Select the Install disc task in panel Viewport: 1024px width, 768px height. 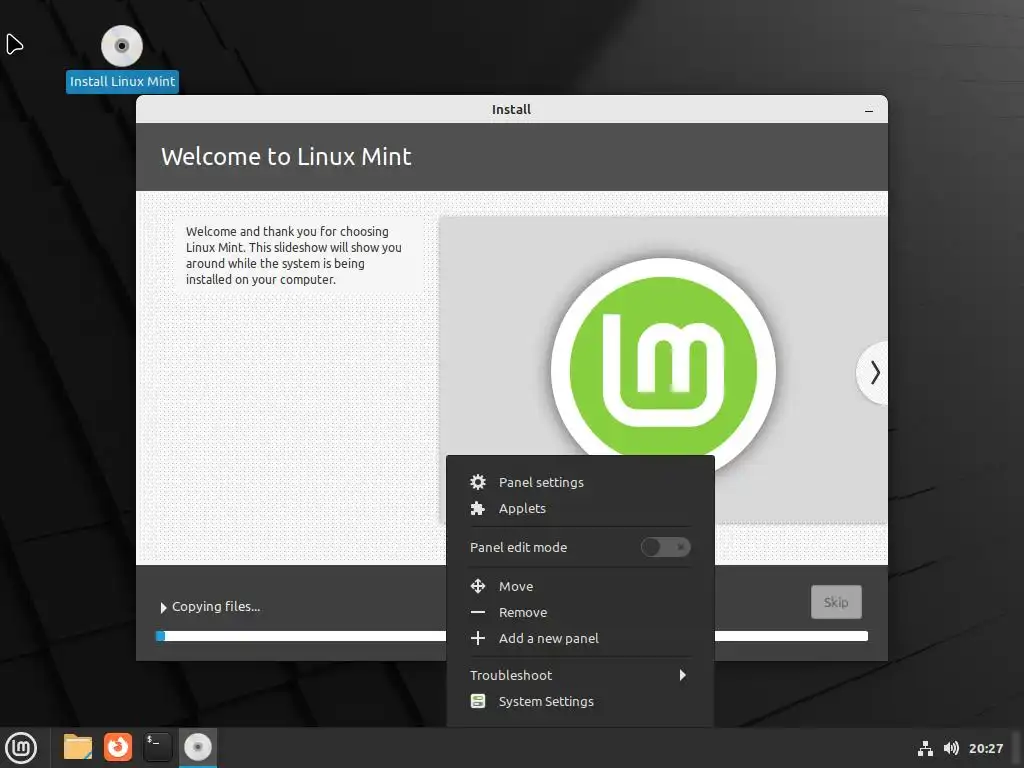[x=198, y=747]
